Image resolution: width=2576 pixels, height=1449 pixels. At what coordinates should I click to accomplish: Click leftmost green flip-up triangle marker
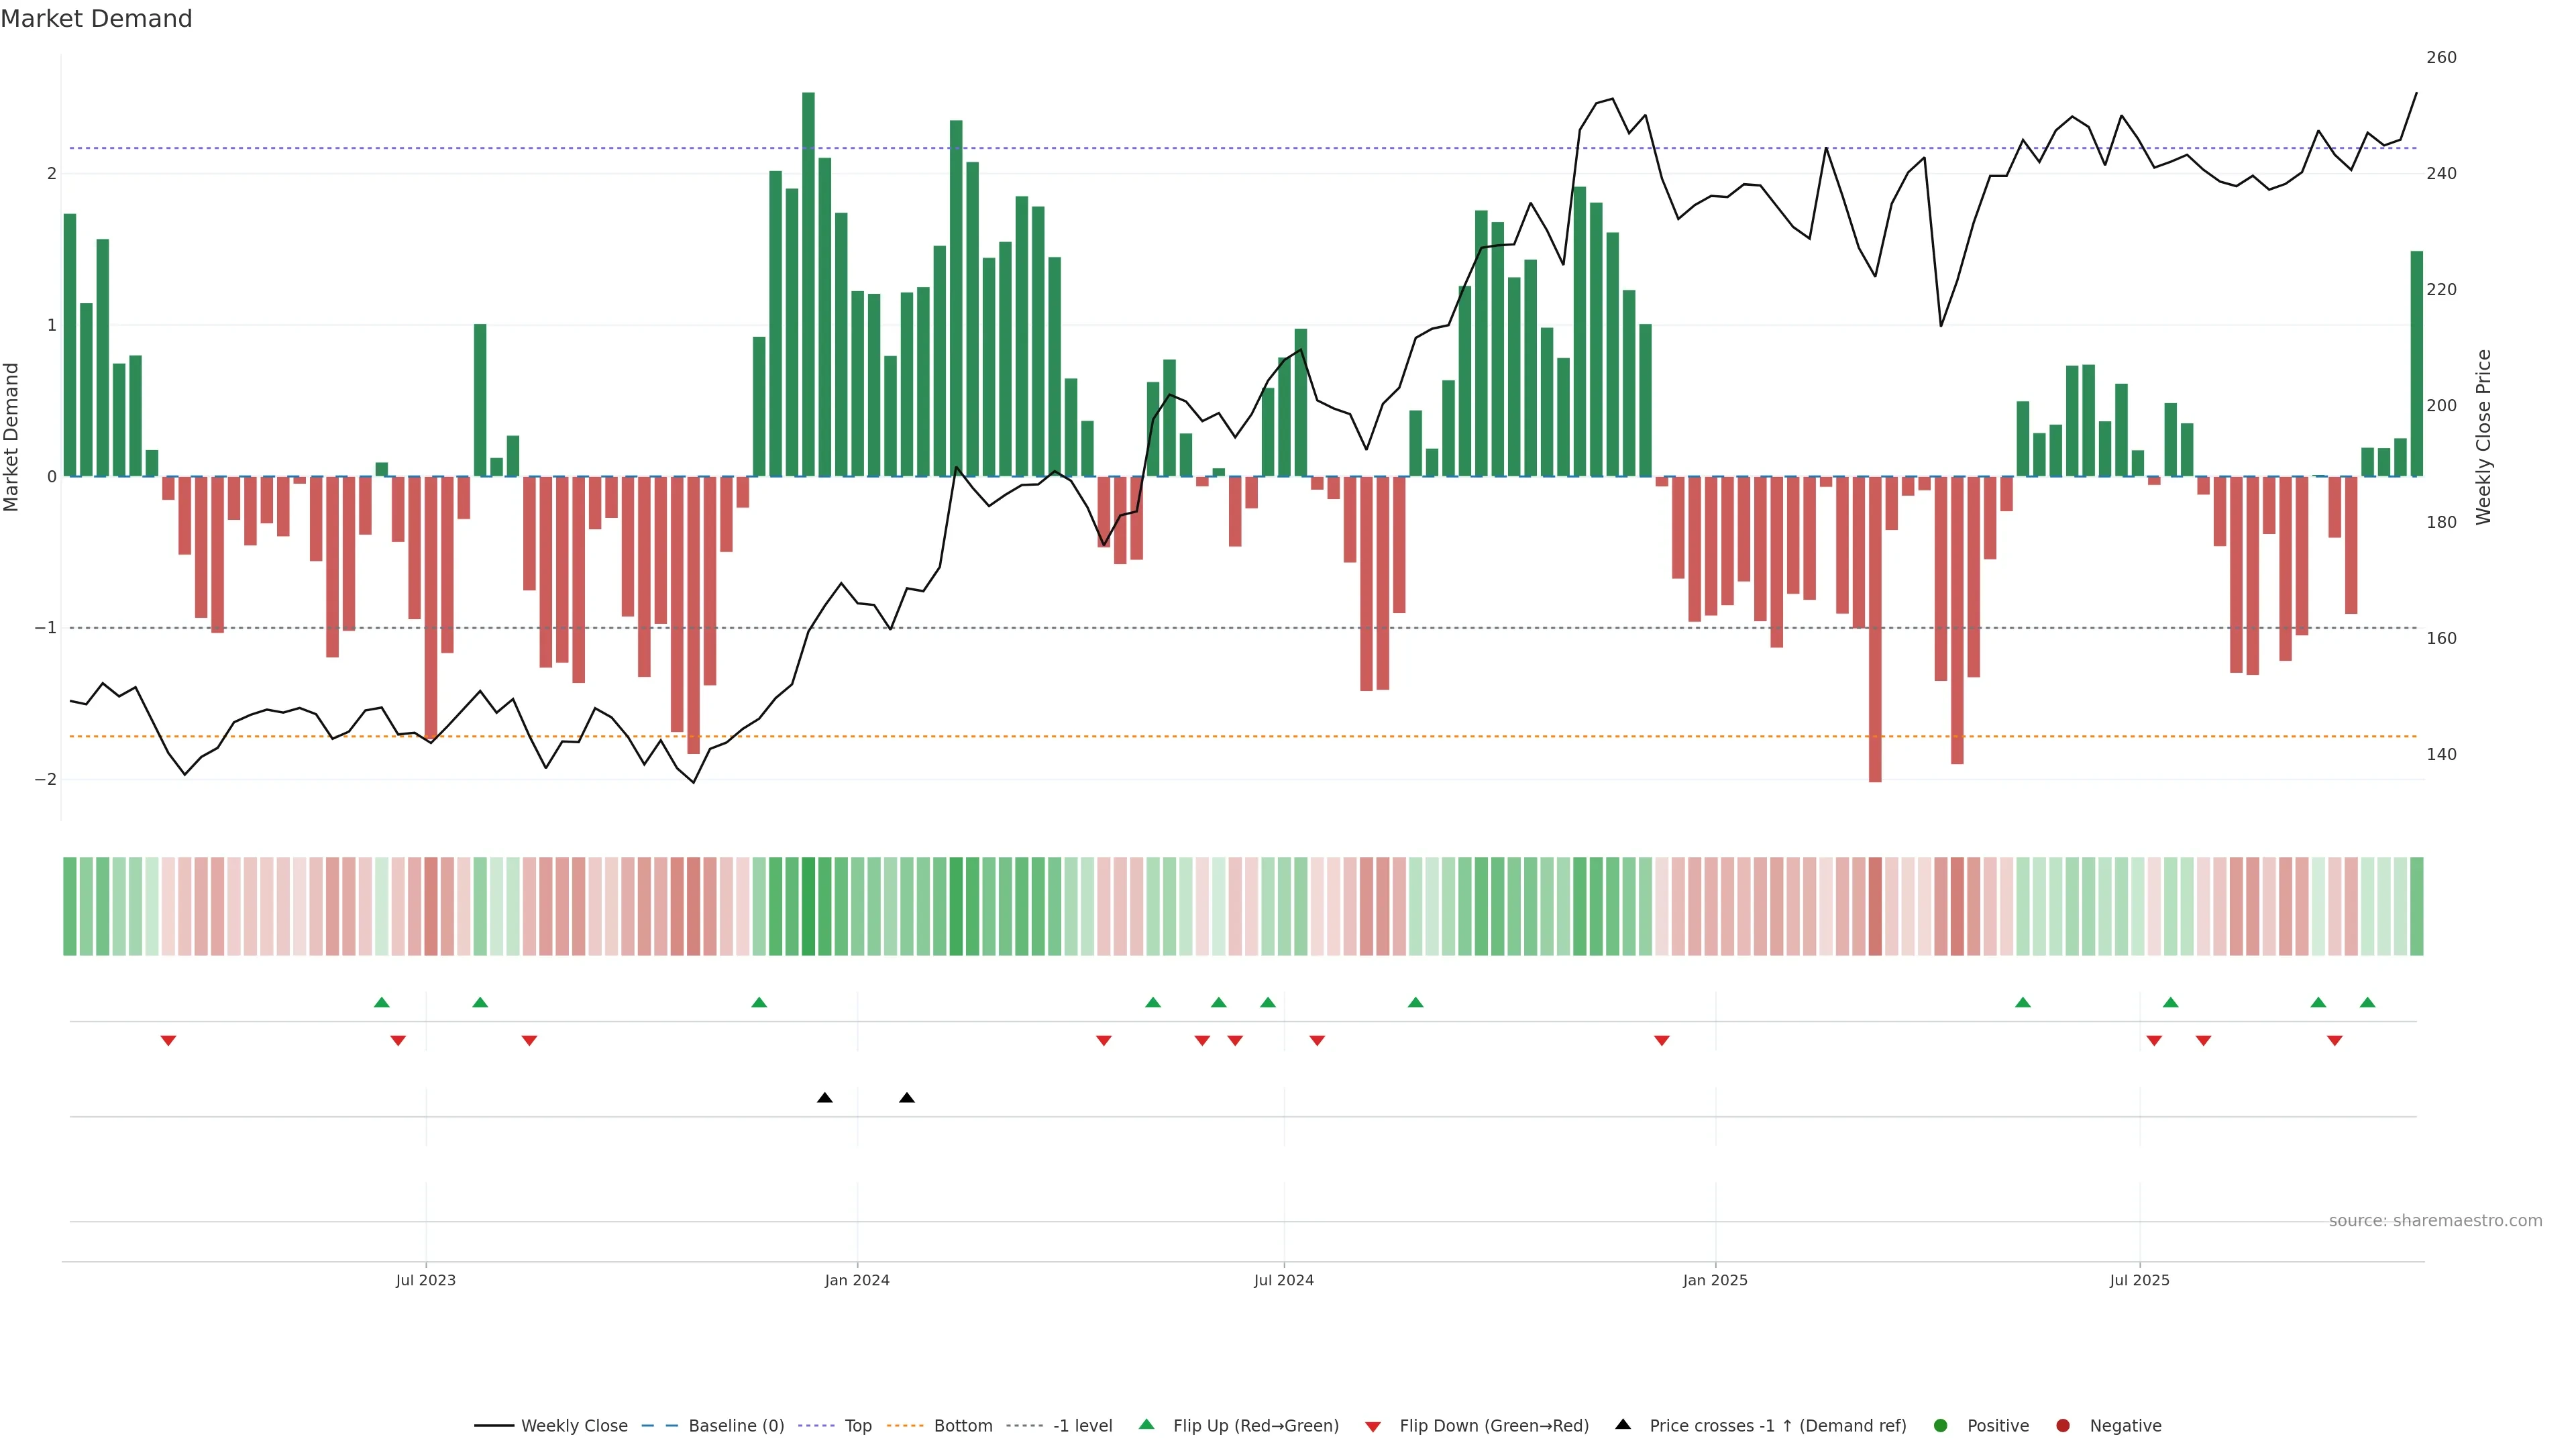[381, 1002]
